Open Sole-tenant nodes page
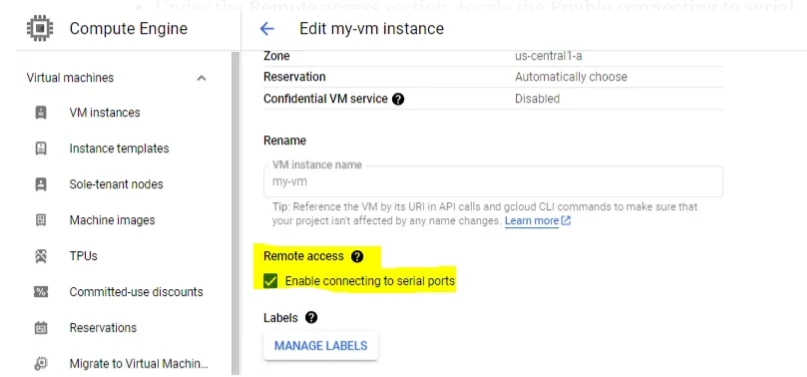Image resolution: width=807 pixels, height=377 pixels. click(116, 184)
